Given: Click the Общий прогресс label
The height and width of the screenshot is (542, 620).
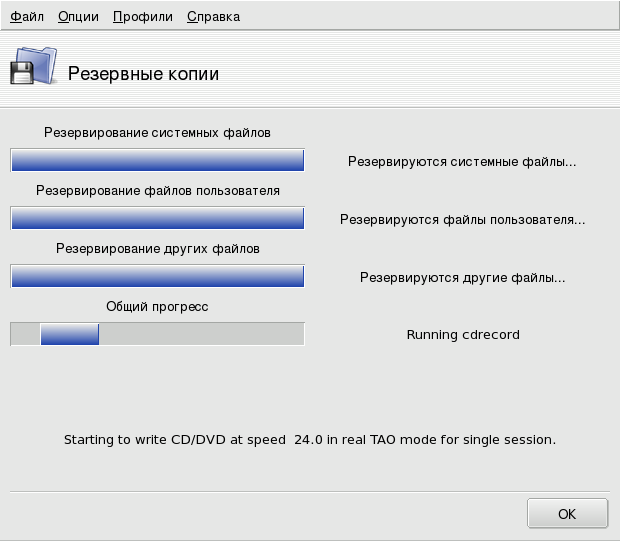Looking at the screenshot, I should click(157, 306).
